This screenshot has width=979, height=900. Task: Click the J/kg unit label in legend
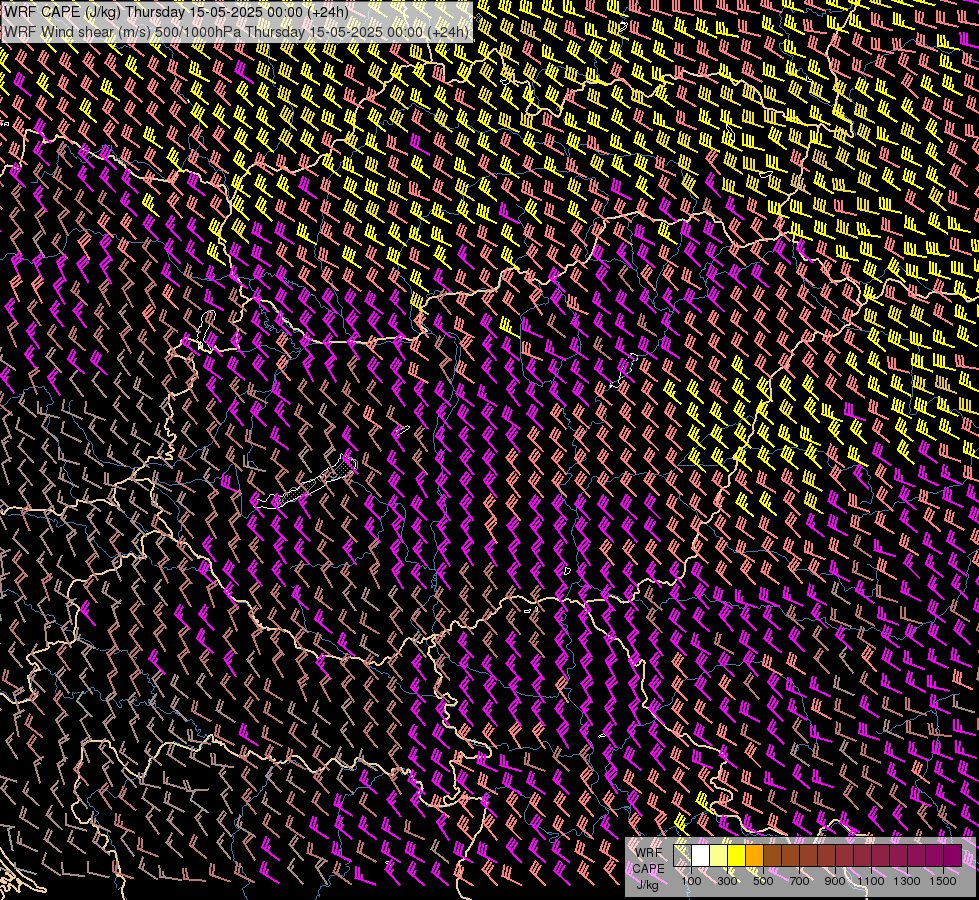(x=647, y=886)
